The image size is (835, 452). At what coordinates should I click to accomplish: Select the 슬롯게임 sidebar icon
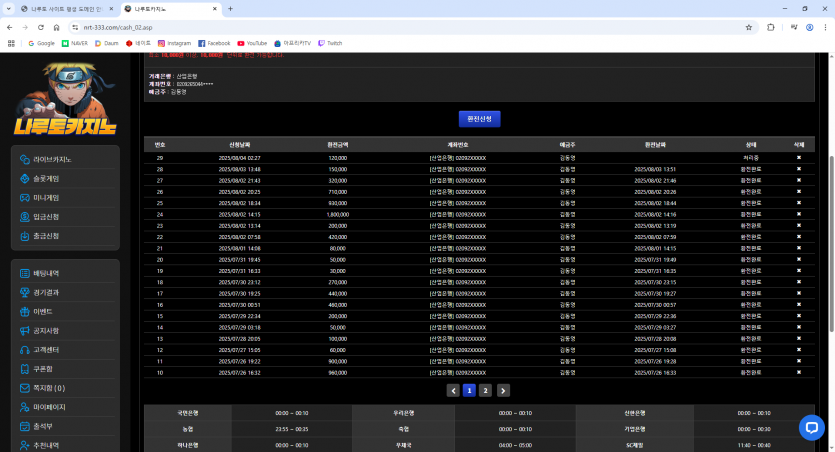tap(24, 179)
